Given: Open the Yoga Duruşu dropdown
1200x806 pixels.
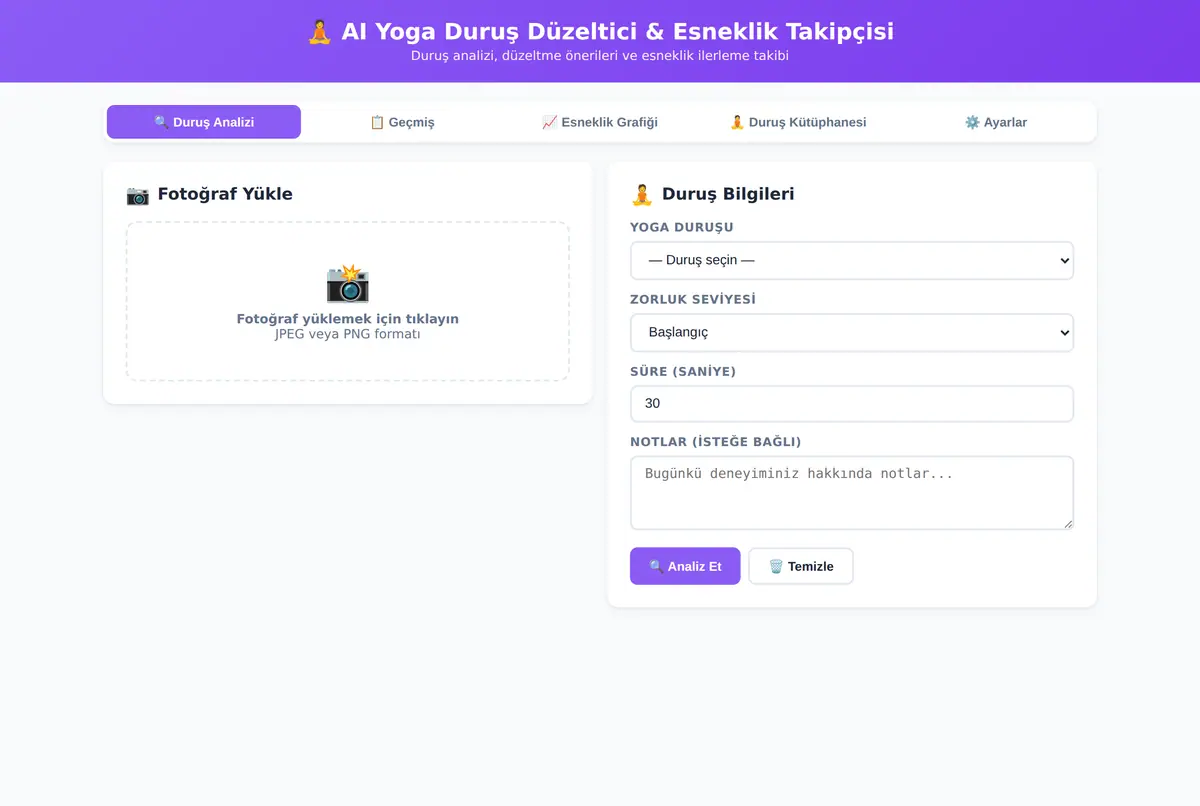Looking at the screenshot, I should click(x=852, y=260).
